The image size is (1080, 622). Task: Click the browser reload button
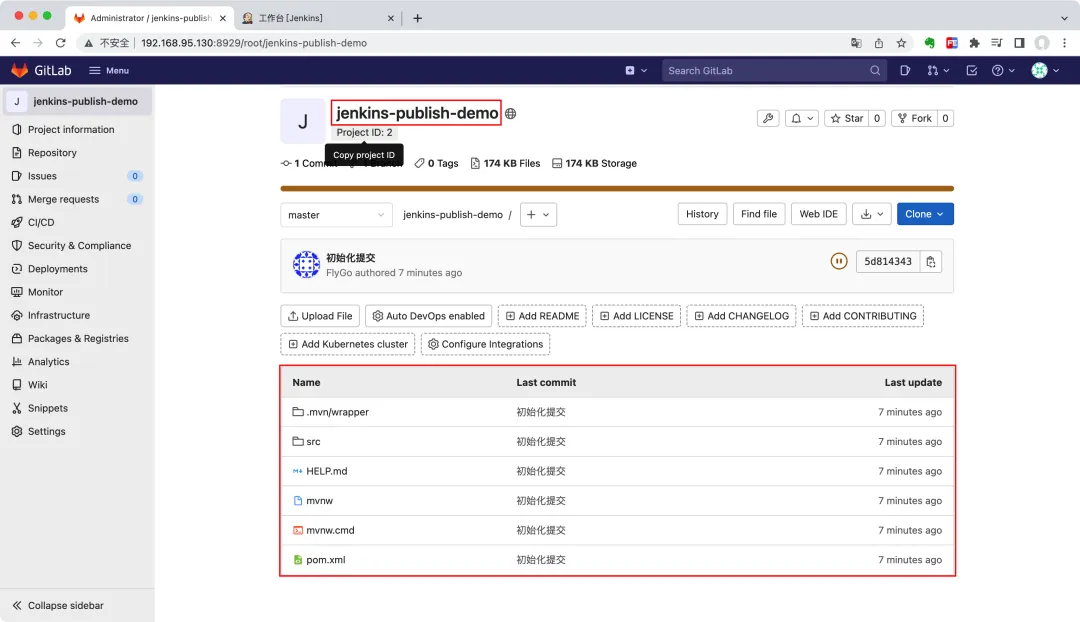point(61,43)
